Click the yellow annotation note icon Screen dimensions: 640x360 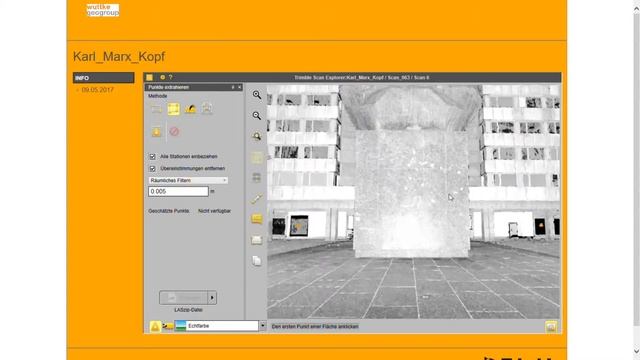[257, 219]
